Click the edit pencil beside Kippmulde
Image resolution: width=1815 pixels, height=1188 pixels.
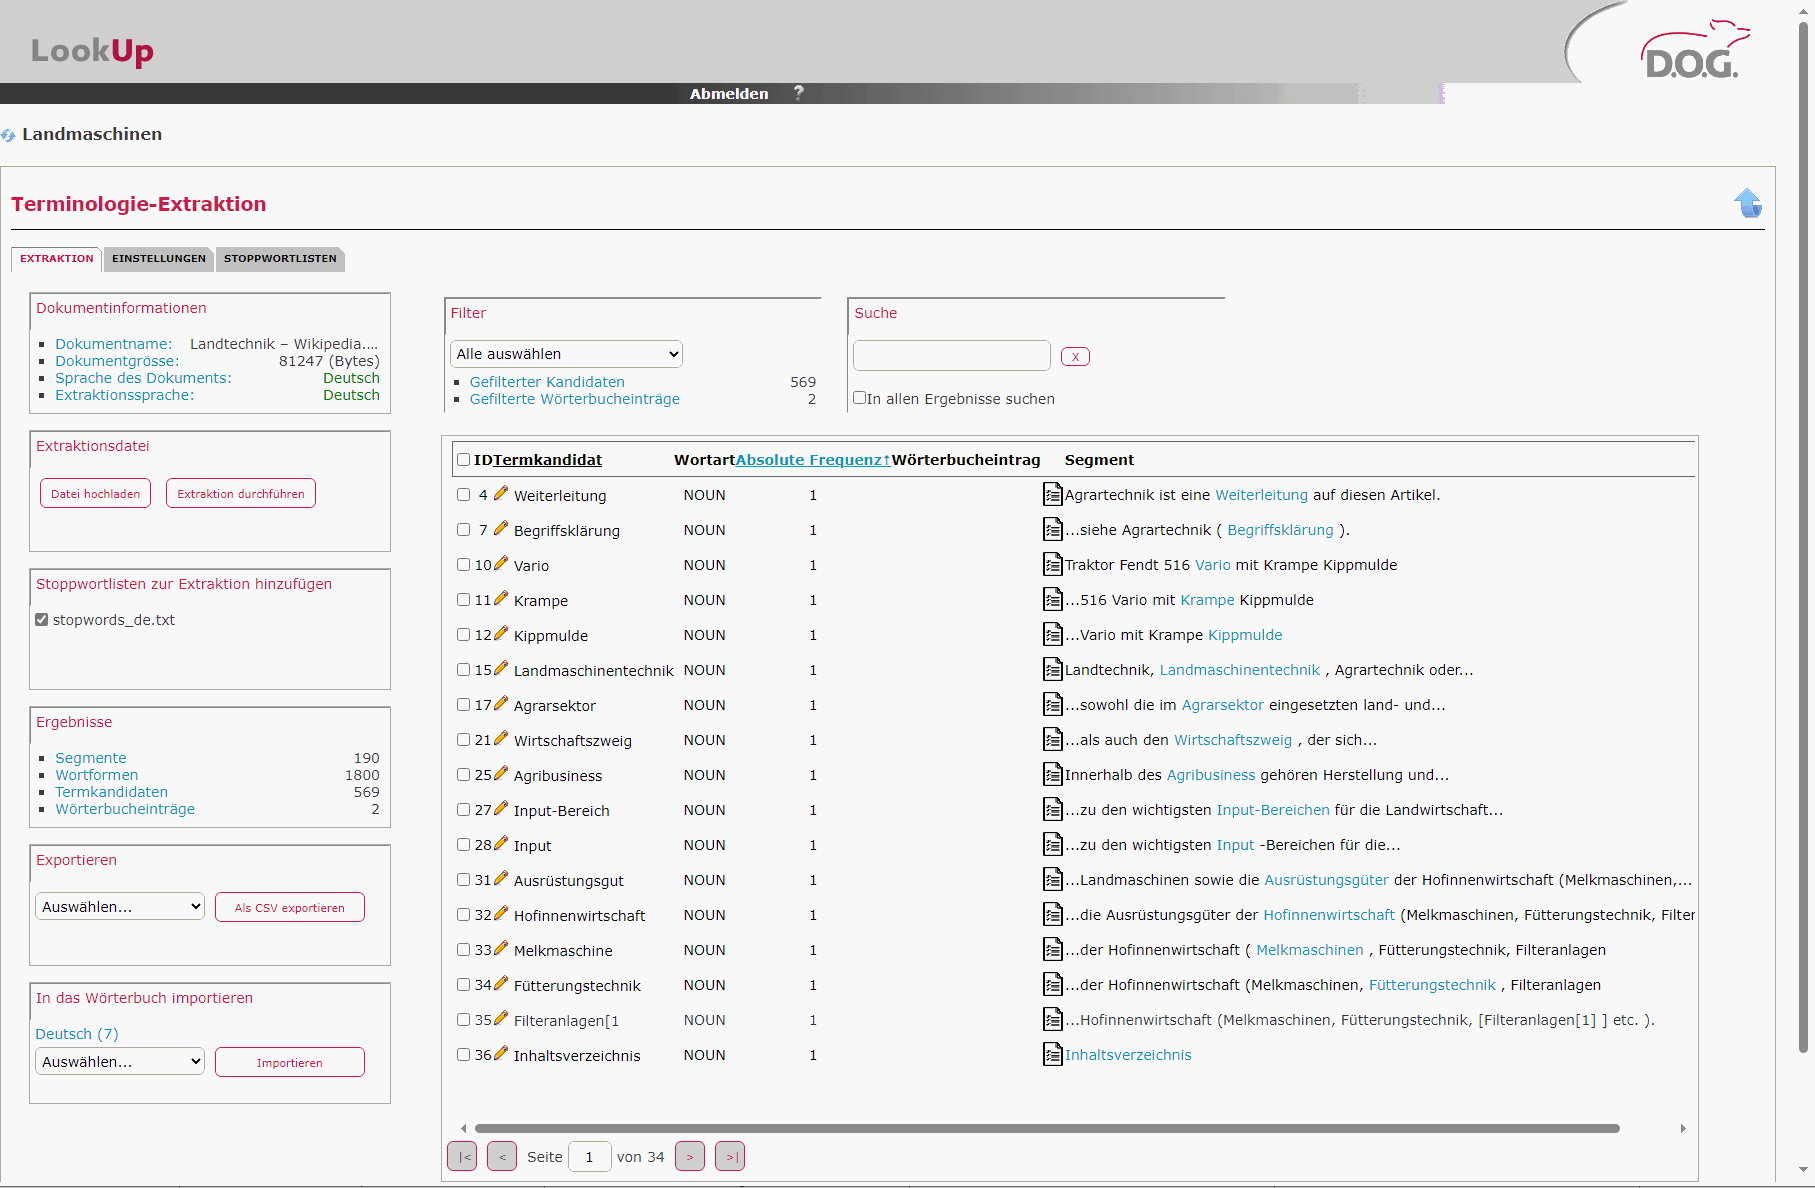[501, 634]
